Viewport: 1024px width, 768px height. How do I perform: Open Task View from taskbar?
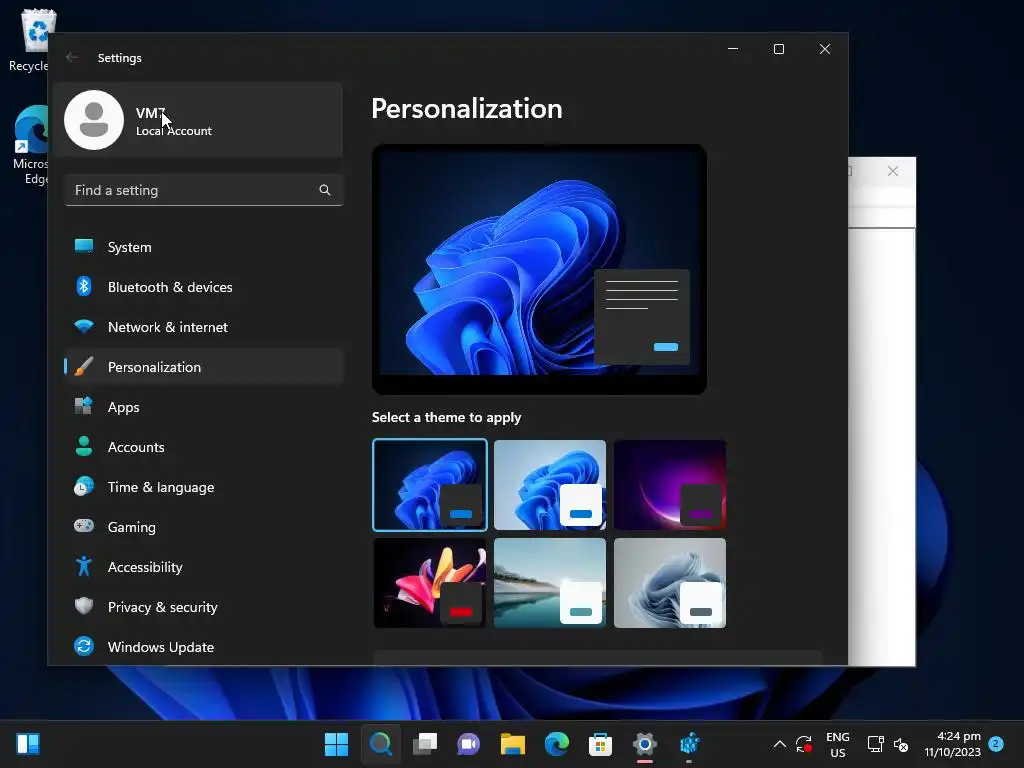coord(424,744)
